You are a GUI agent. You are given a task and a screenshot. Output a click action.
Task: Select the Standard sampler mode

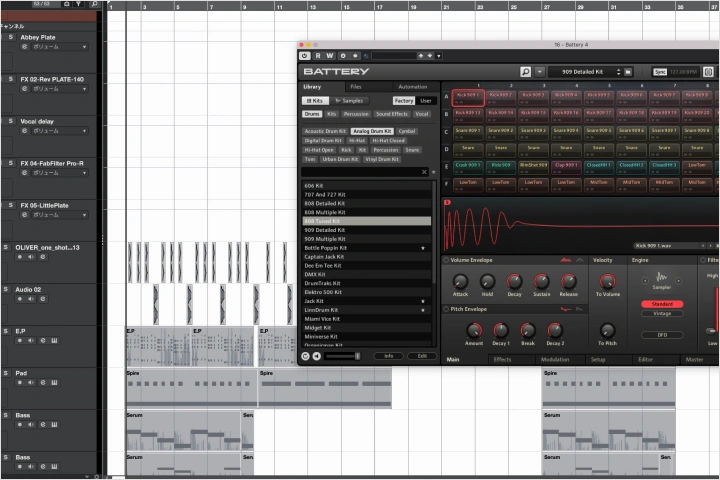[662, 304]
